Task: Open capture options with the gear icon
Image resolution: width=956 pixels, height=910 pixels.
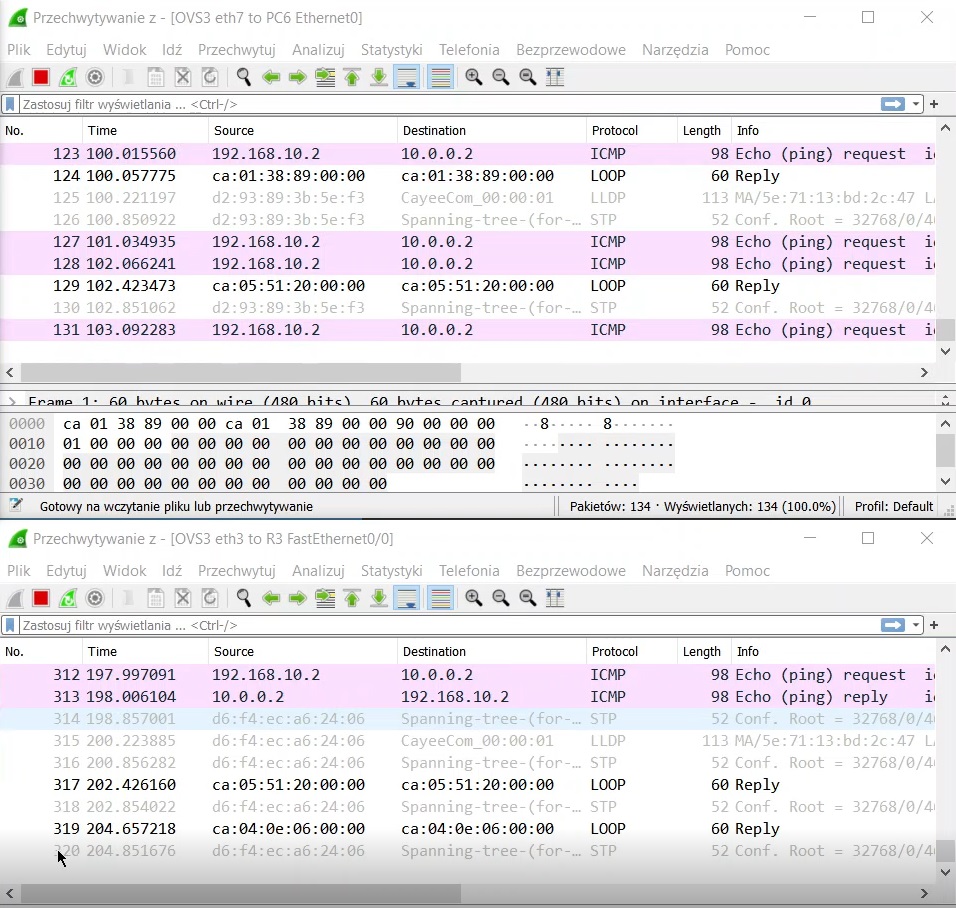Action: tap(95, 77)
